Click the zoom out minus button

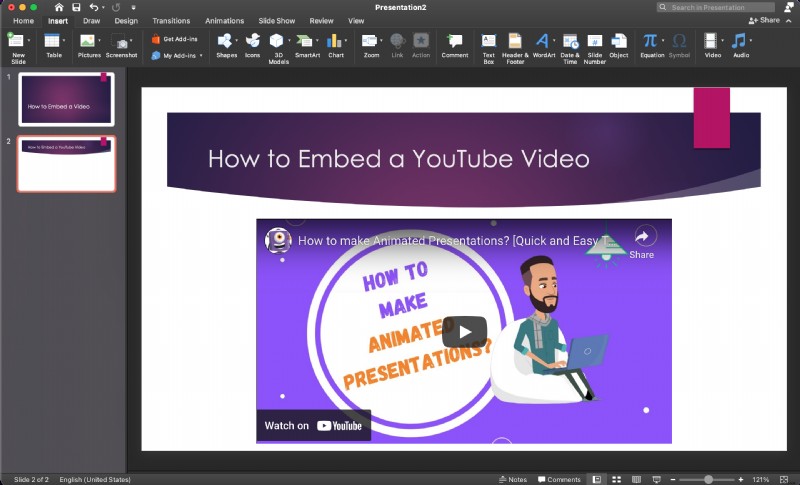pyautogui.click(x=673, y=479)
